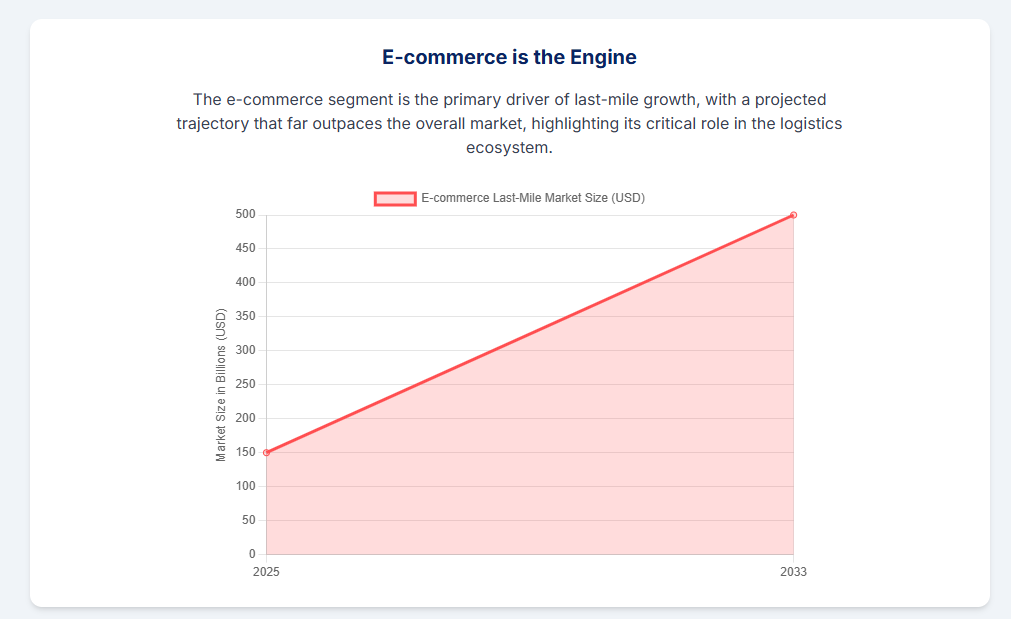Click the 250 y-axis tick label
Screen dimensions: 1011x619
246,385
